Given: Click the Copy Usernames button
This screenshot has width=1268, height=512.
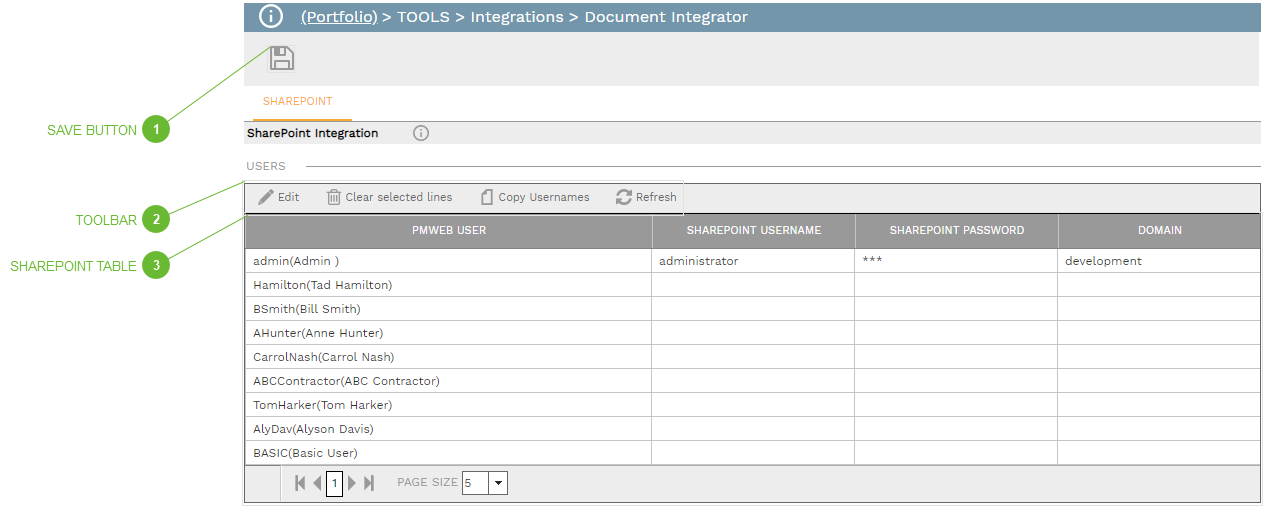Looking at the screenshot, I should click(534, 197).
